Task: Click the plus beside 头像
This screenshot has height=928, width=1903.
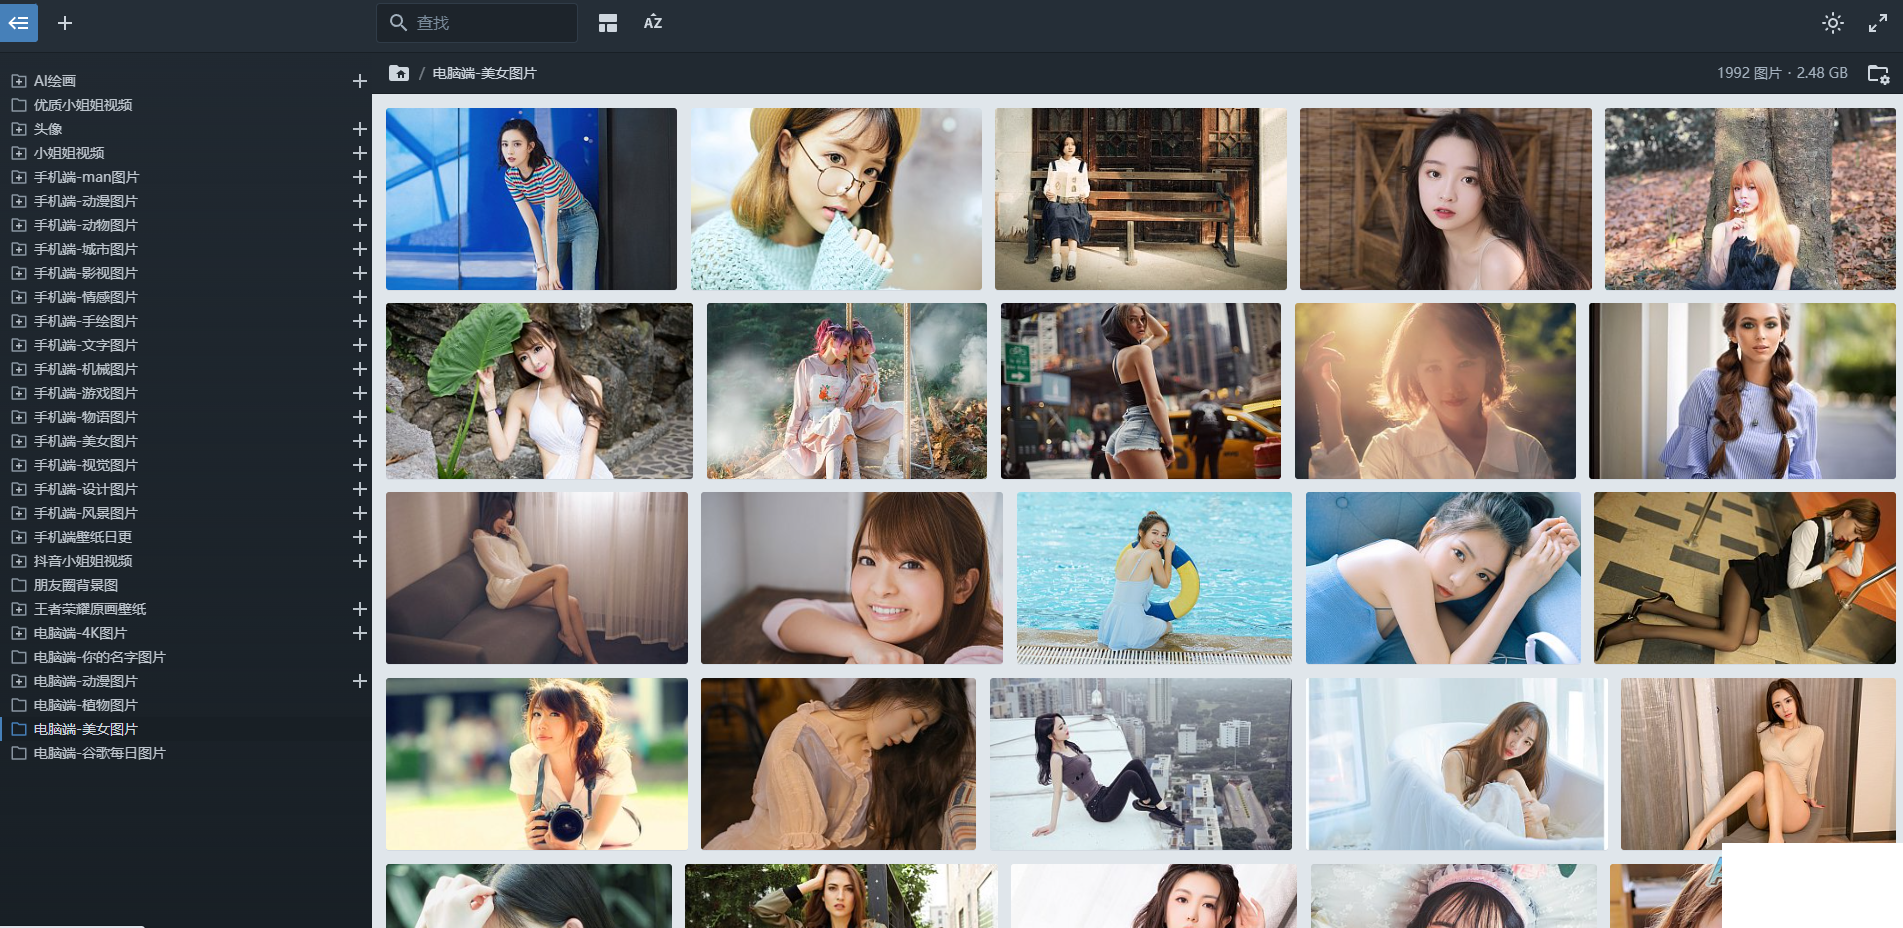Action: click(x=360, y=129)
